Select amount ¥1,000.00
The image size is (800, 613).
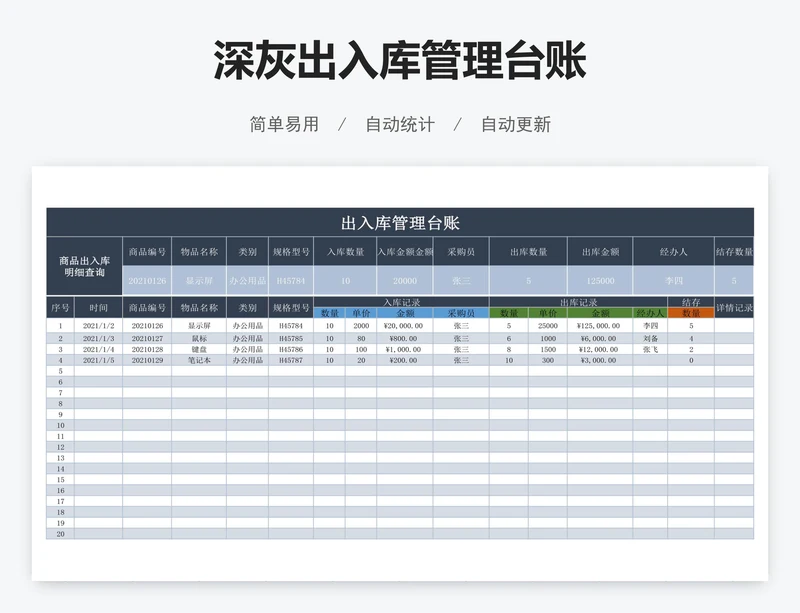[x=403, y=349]
